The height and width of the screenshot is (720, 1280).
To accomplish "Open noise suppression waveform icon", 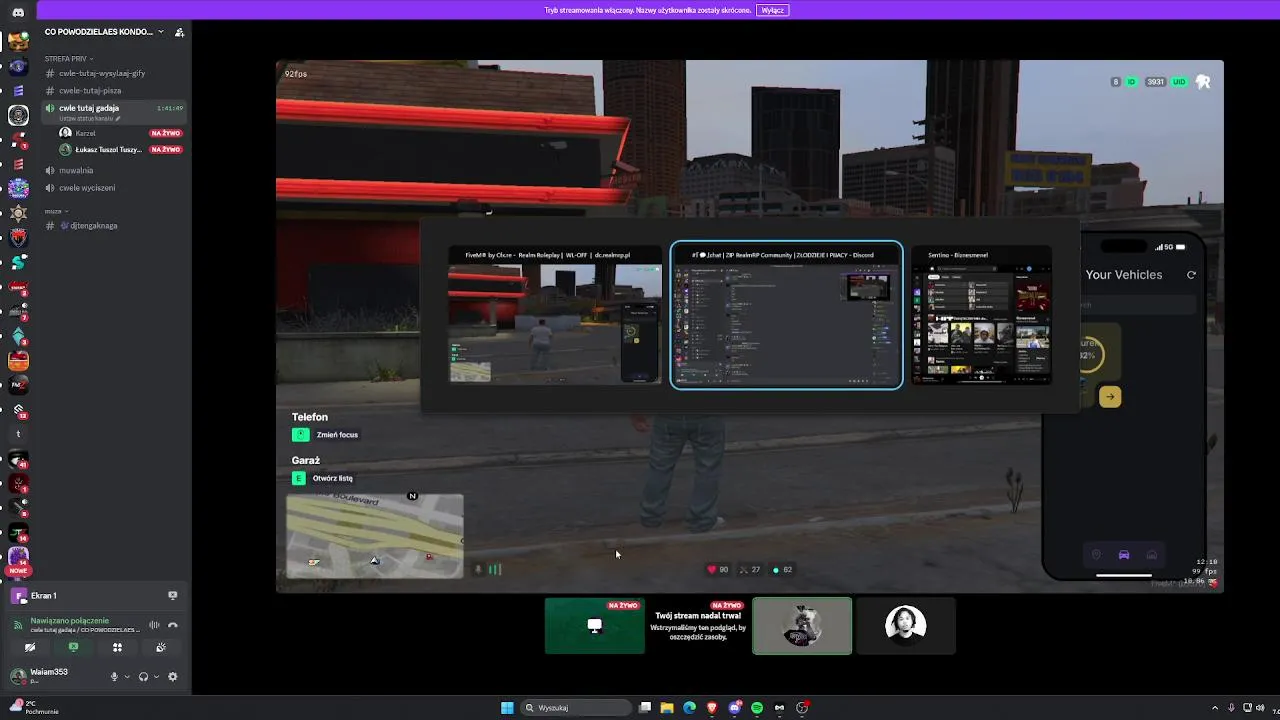I will tap(154, 625).
